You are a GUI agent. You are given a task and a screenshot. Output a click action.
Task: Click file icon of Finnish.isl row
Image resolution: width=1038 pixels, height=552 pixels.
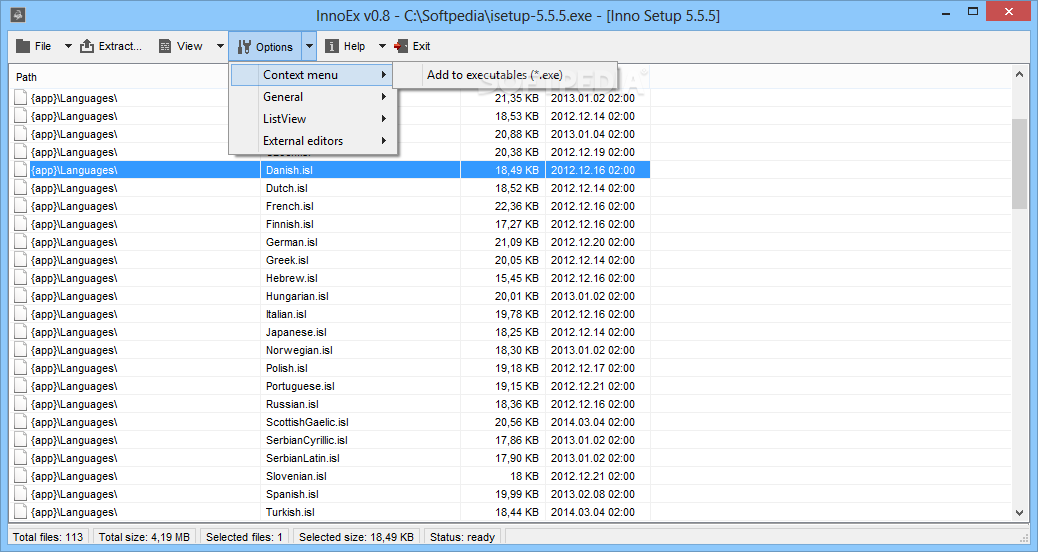tap(21, 224)
